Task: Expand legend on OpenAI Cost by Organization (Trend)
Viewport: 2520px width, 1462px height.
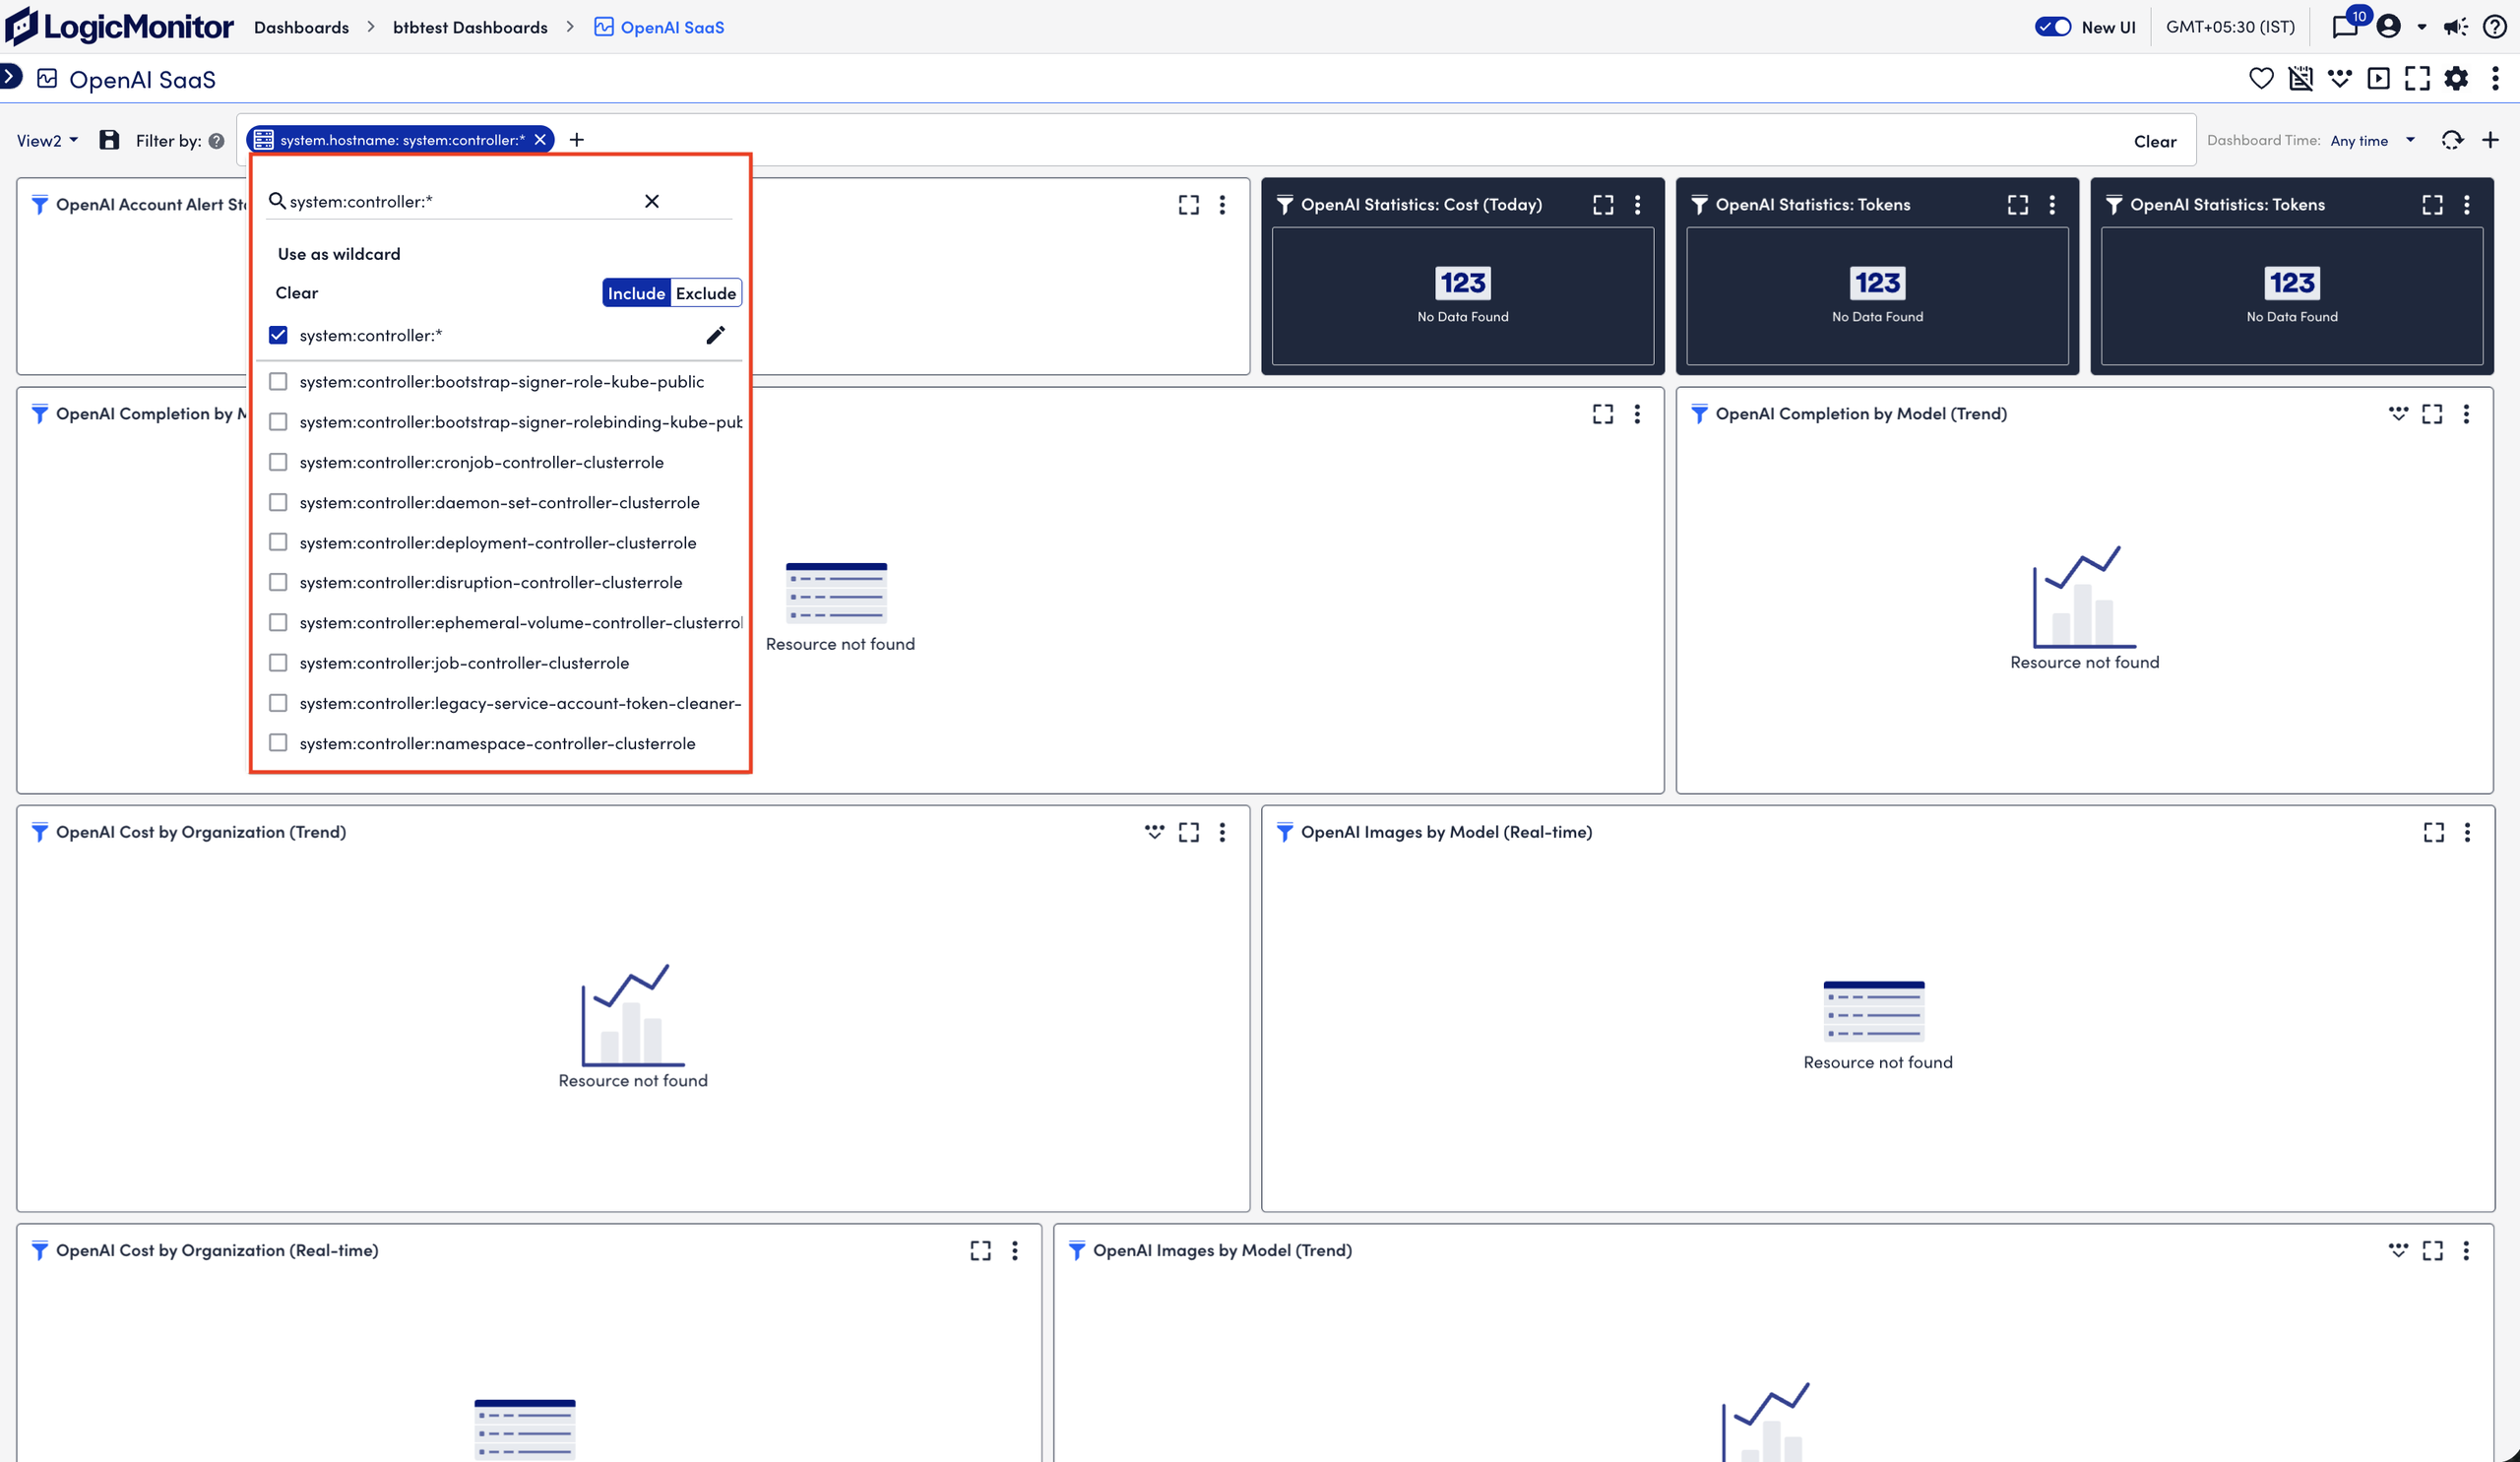Action: [x=1154, y=831]
